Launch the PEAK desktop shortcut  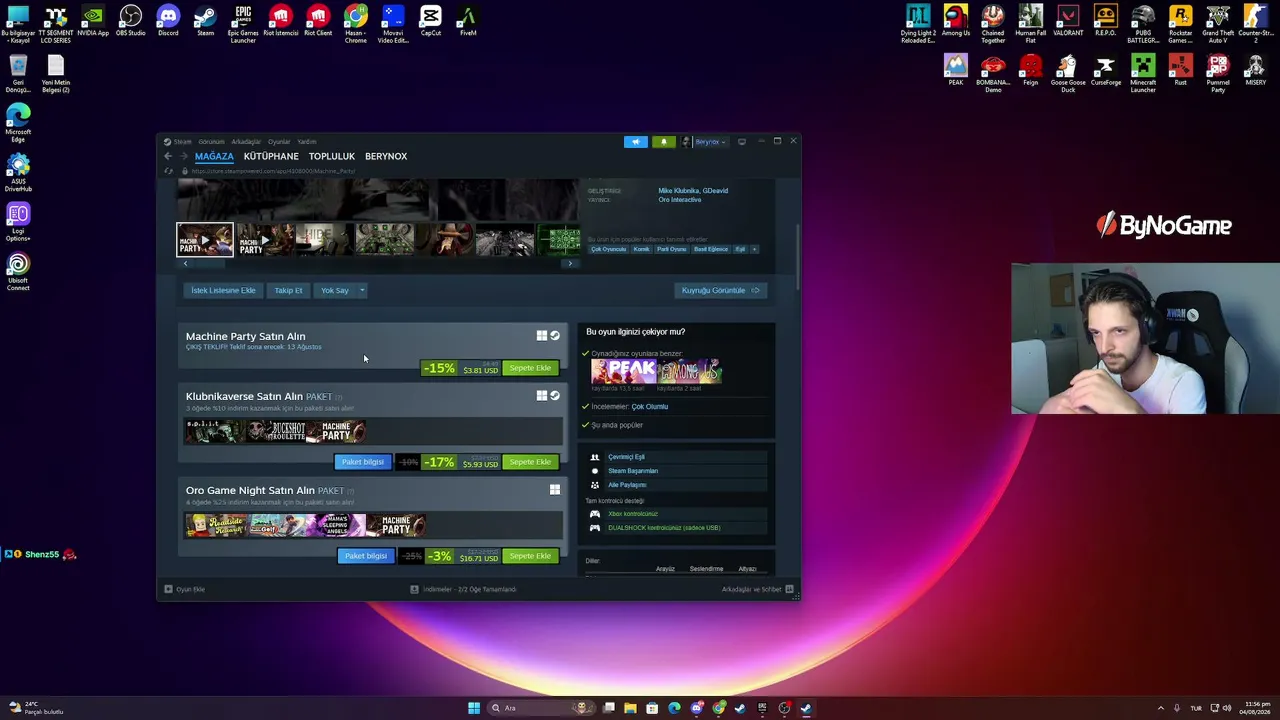956,70
